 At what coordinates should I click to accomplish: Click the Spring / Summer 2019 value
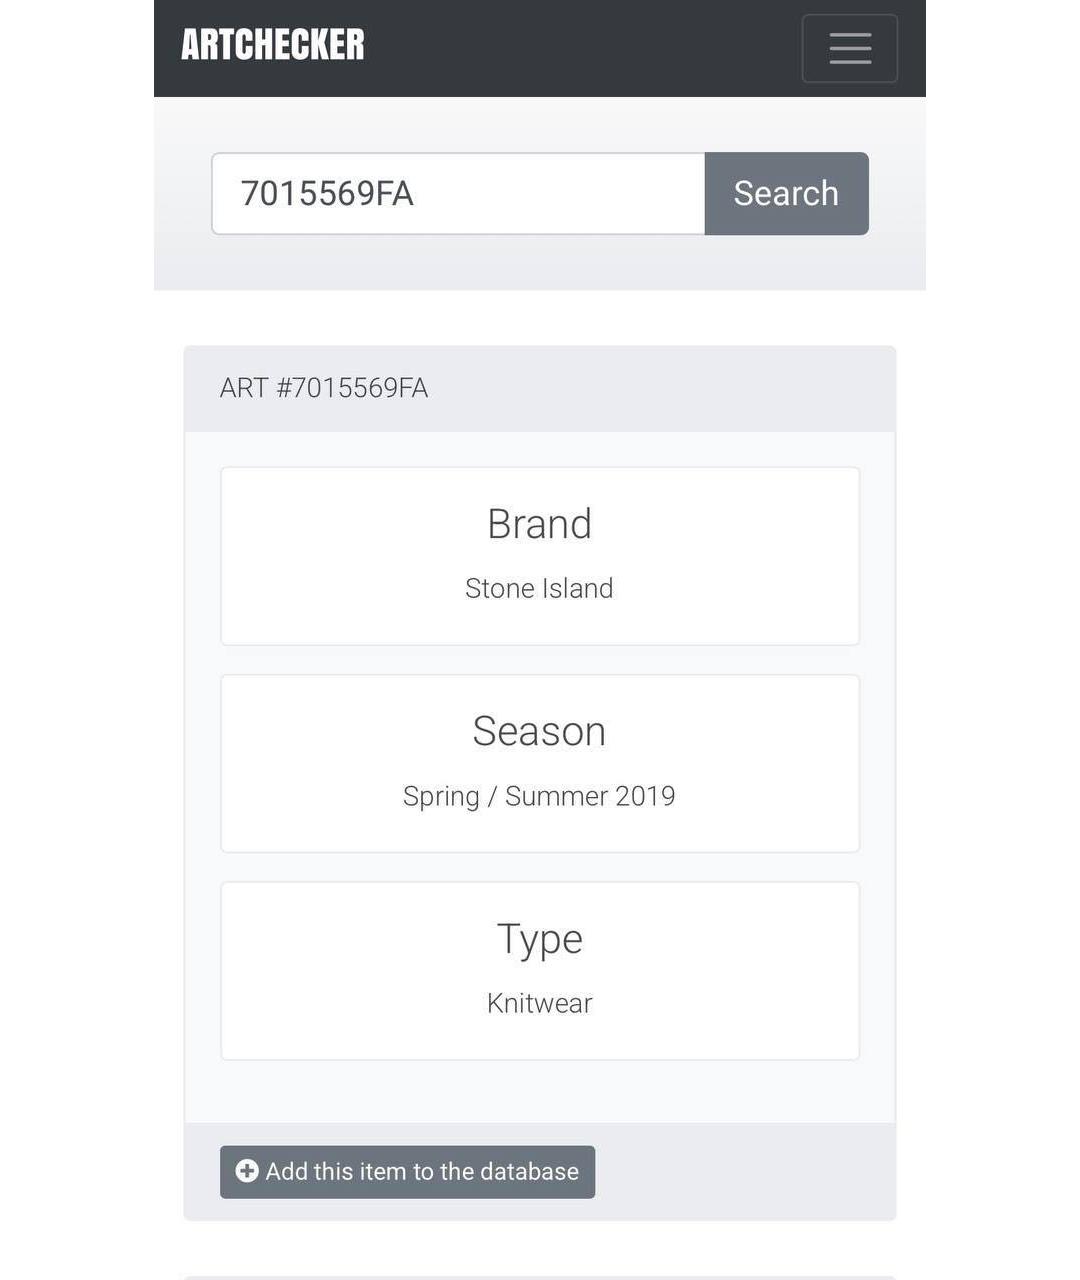point(539,796)
